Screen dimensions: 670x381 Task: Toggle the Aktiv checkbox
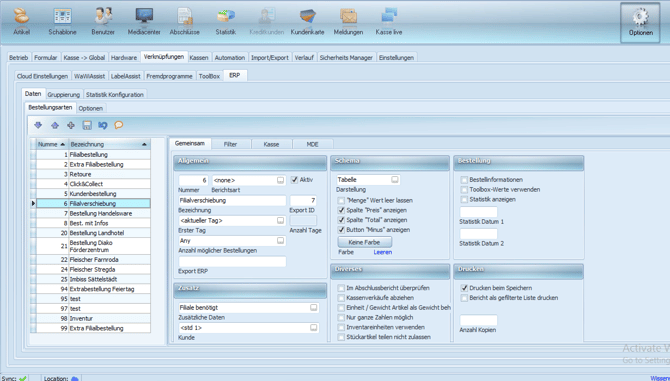(294, 180)
